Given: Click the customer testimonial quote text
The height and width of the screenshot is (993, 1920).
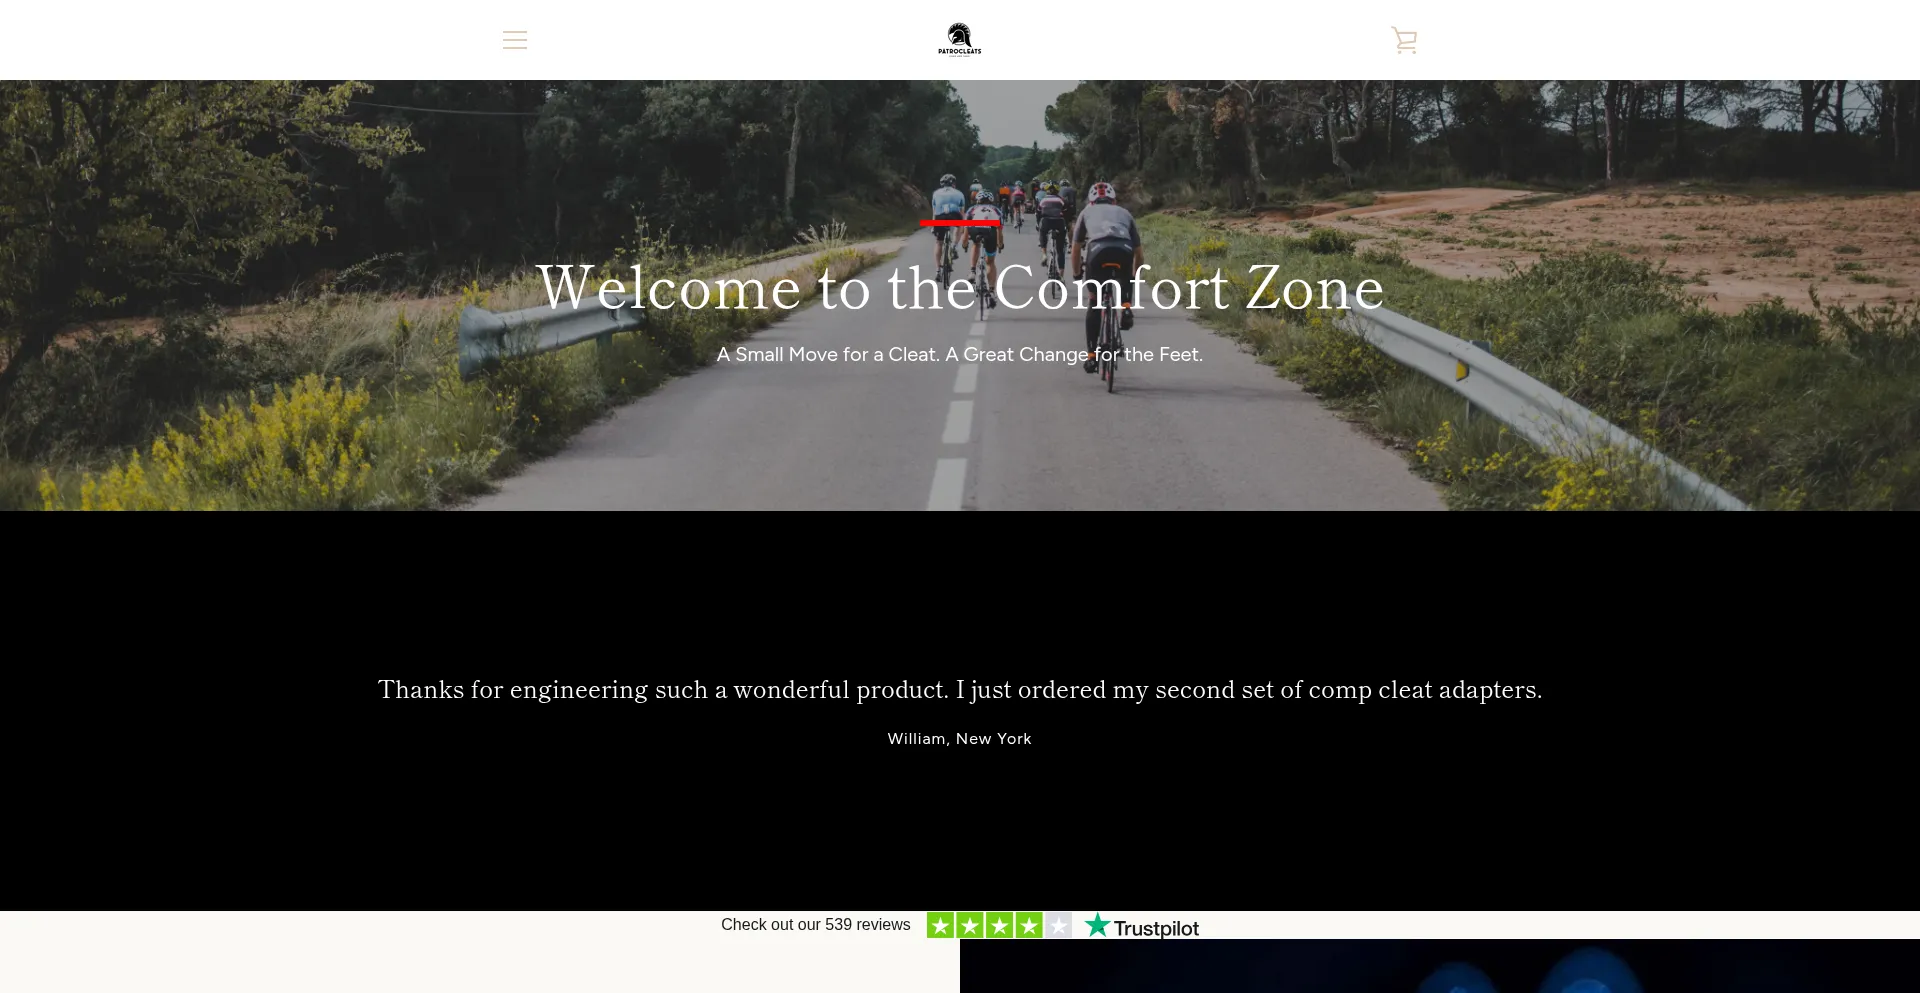Looking at the screenshot, I should tap(959, 690).
